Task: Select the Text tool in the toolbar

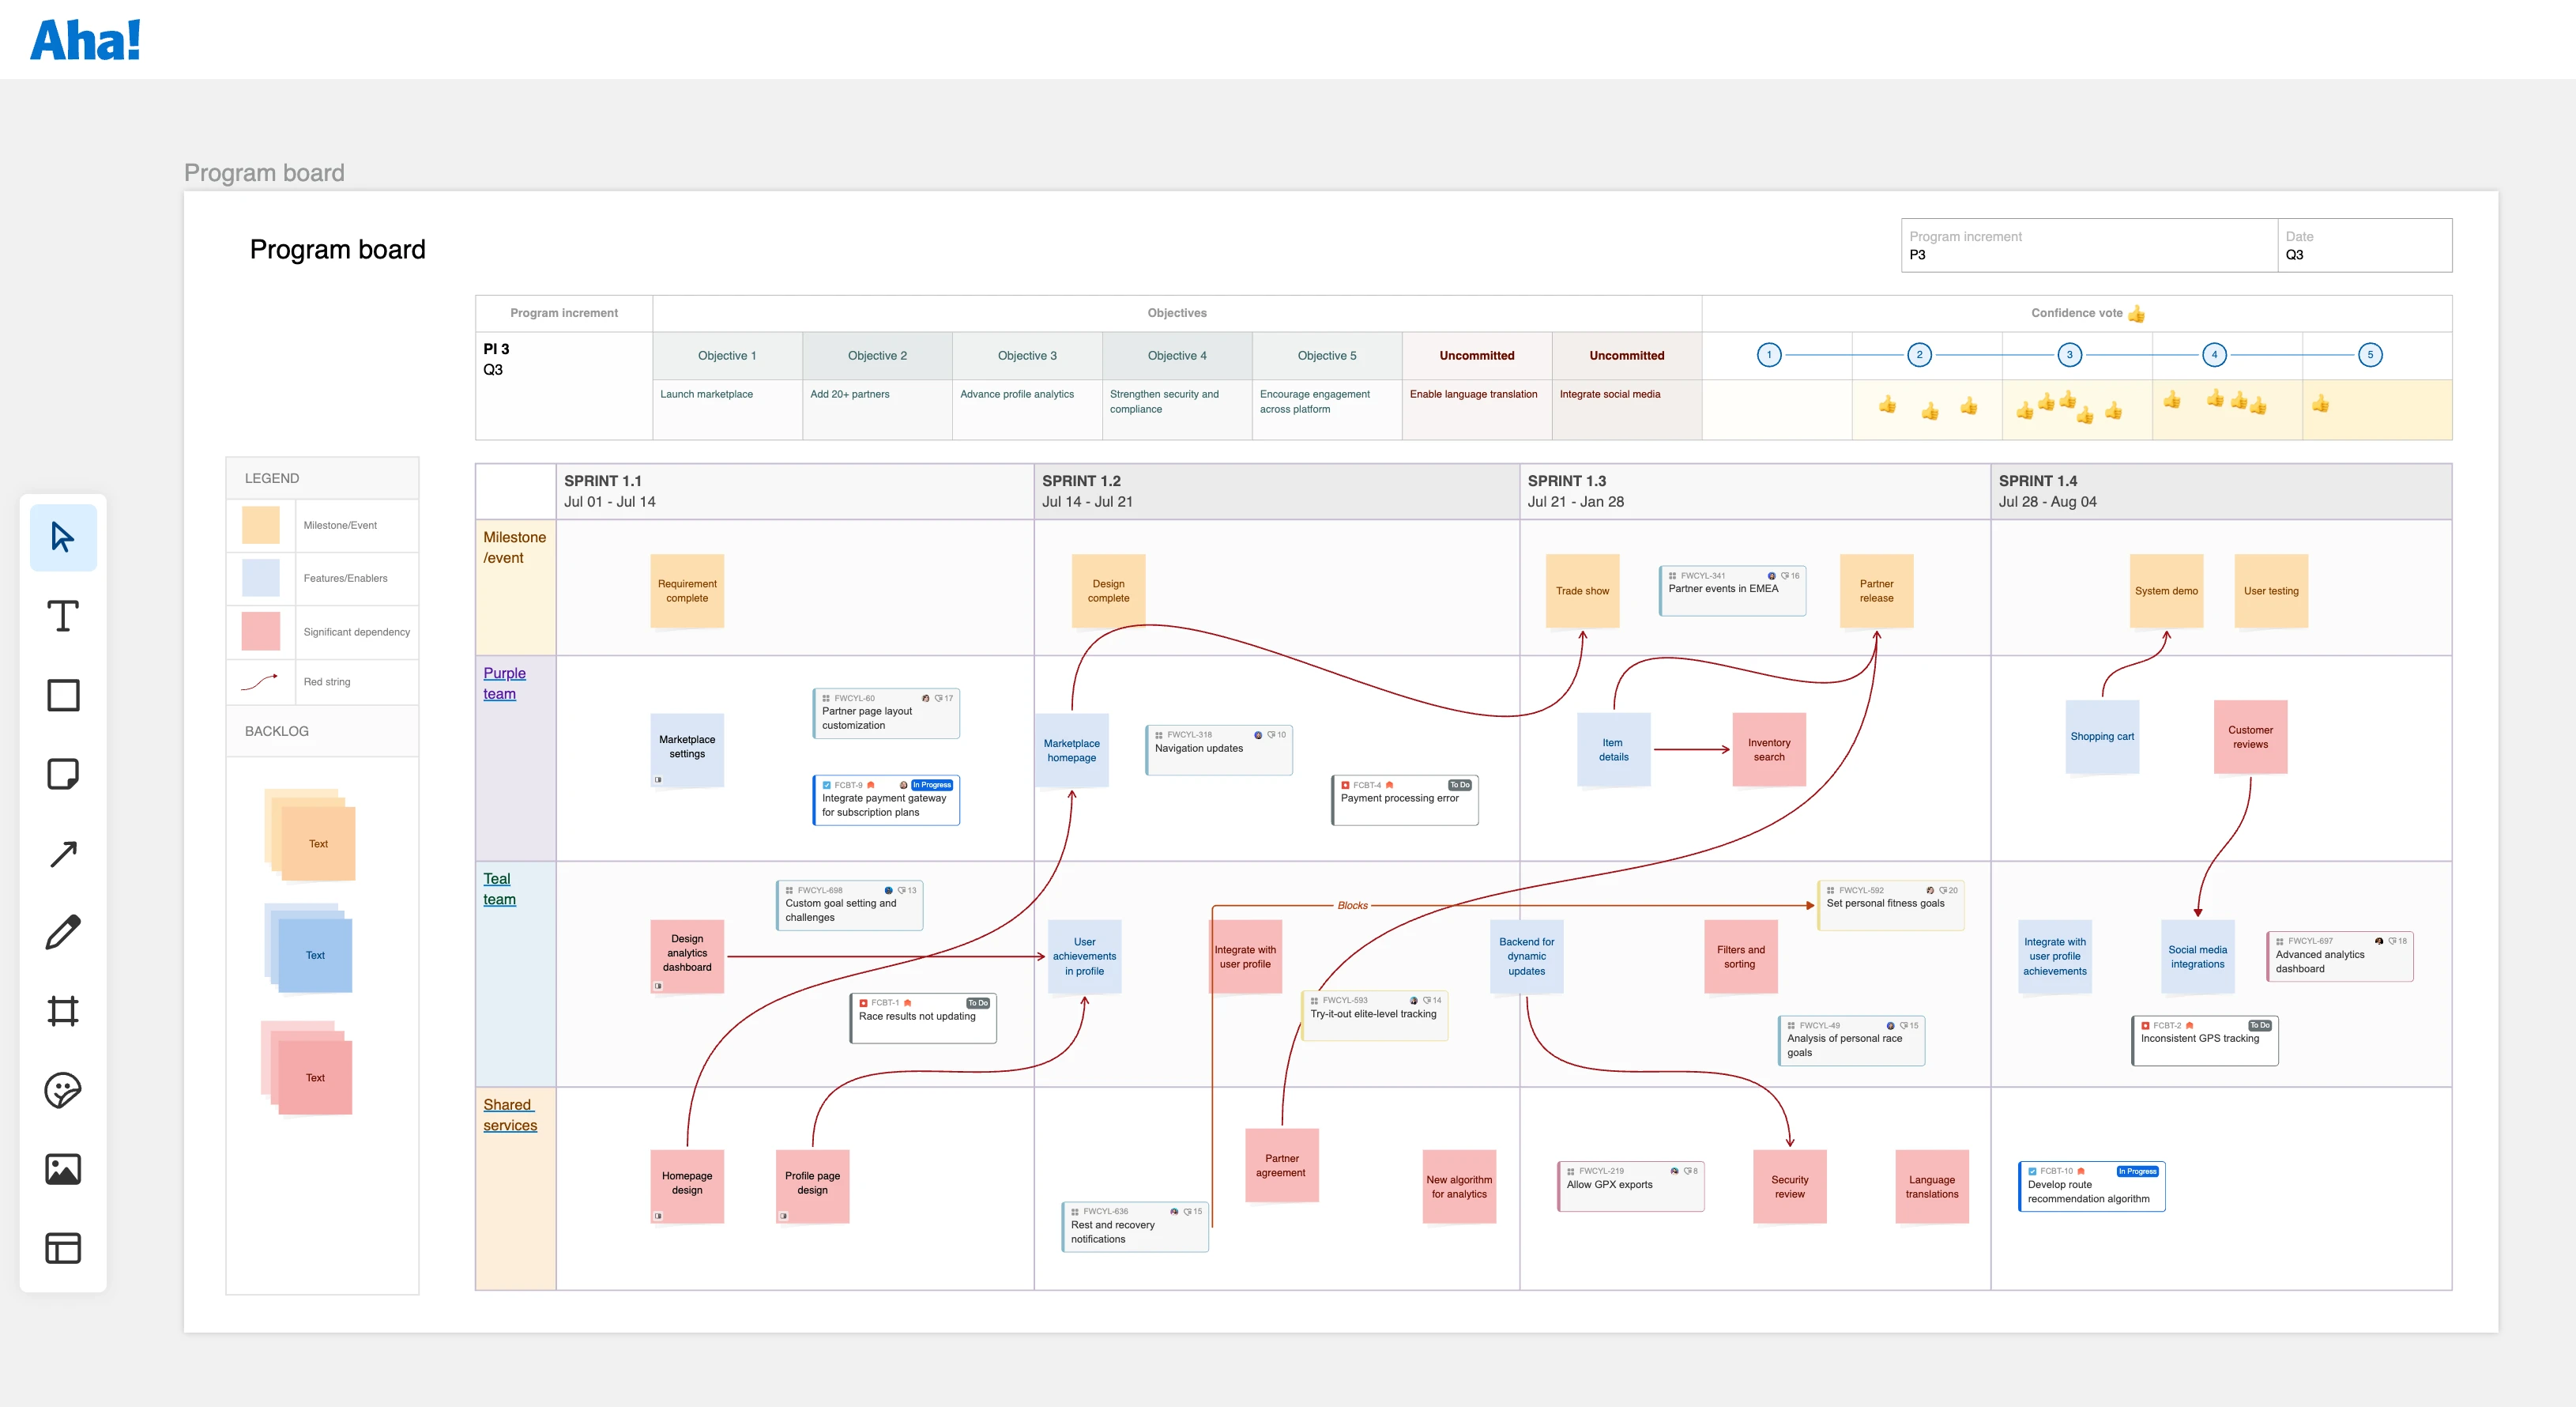Action: 63,616
